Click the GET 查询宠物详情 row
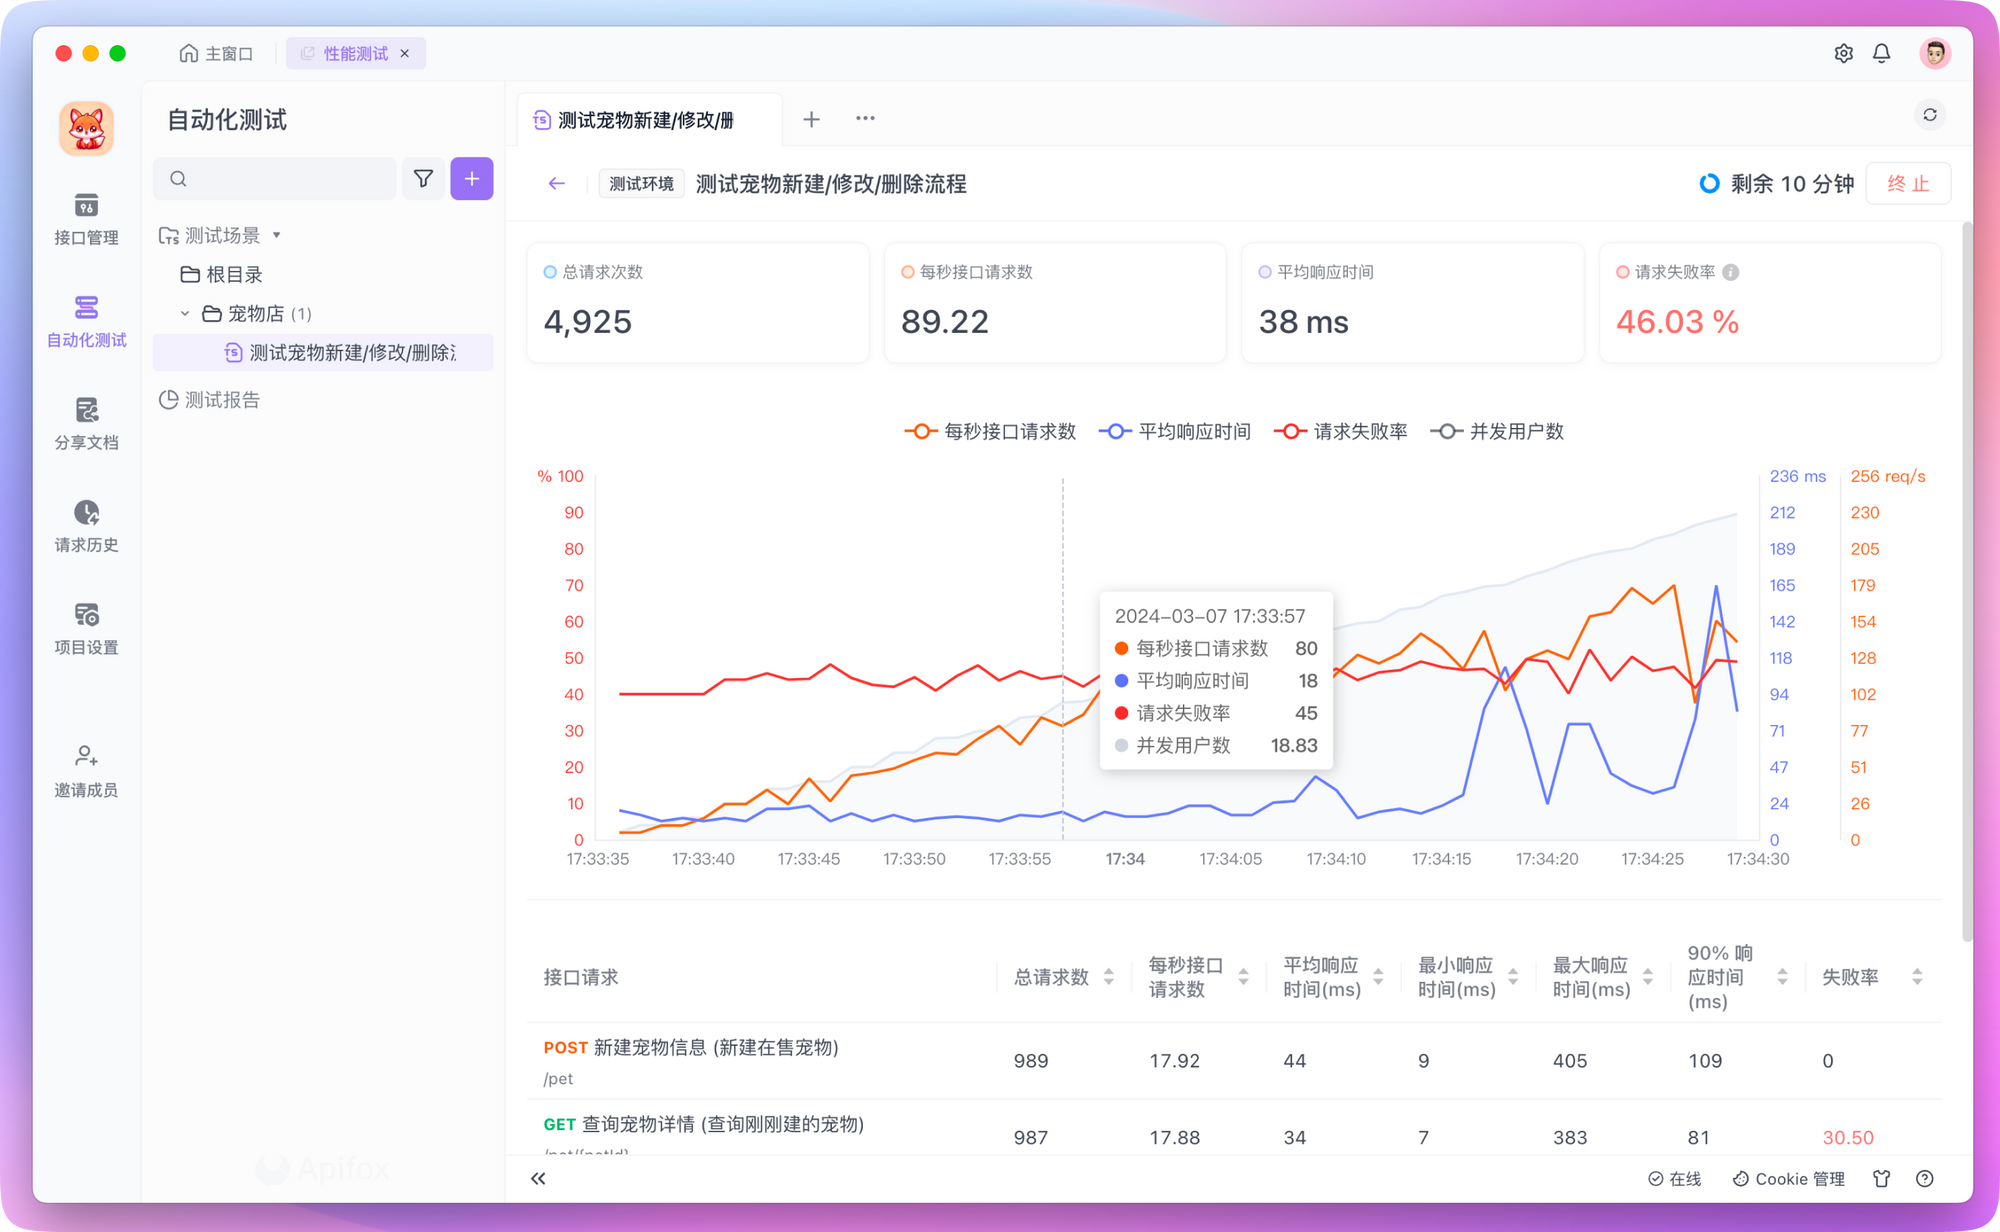 click(1234, 1129)
